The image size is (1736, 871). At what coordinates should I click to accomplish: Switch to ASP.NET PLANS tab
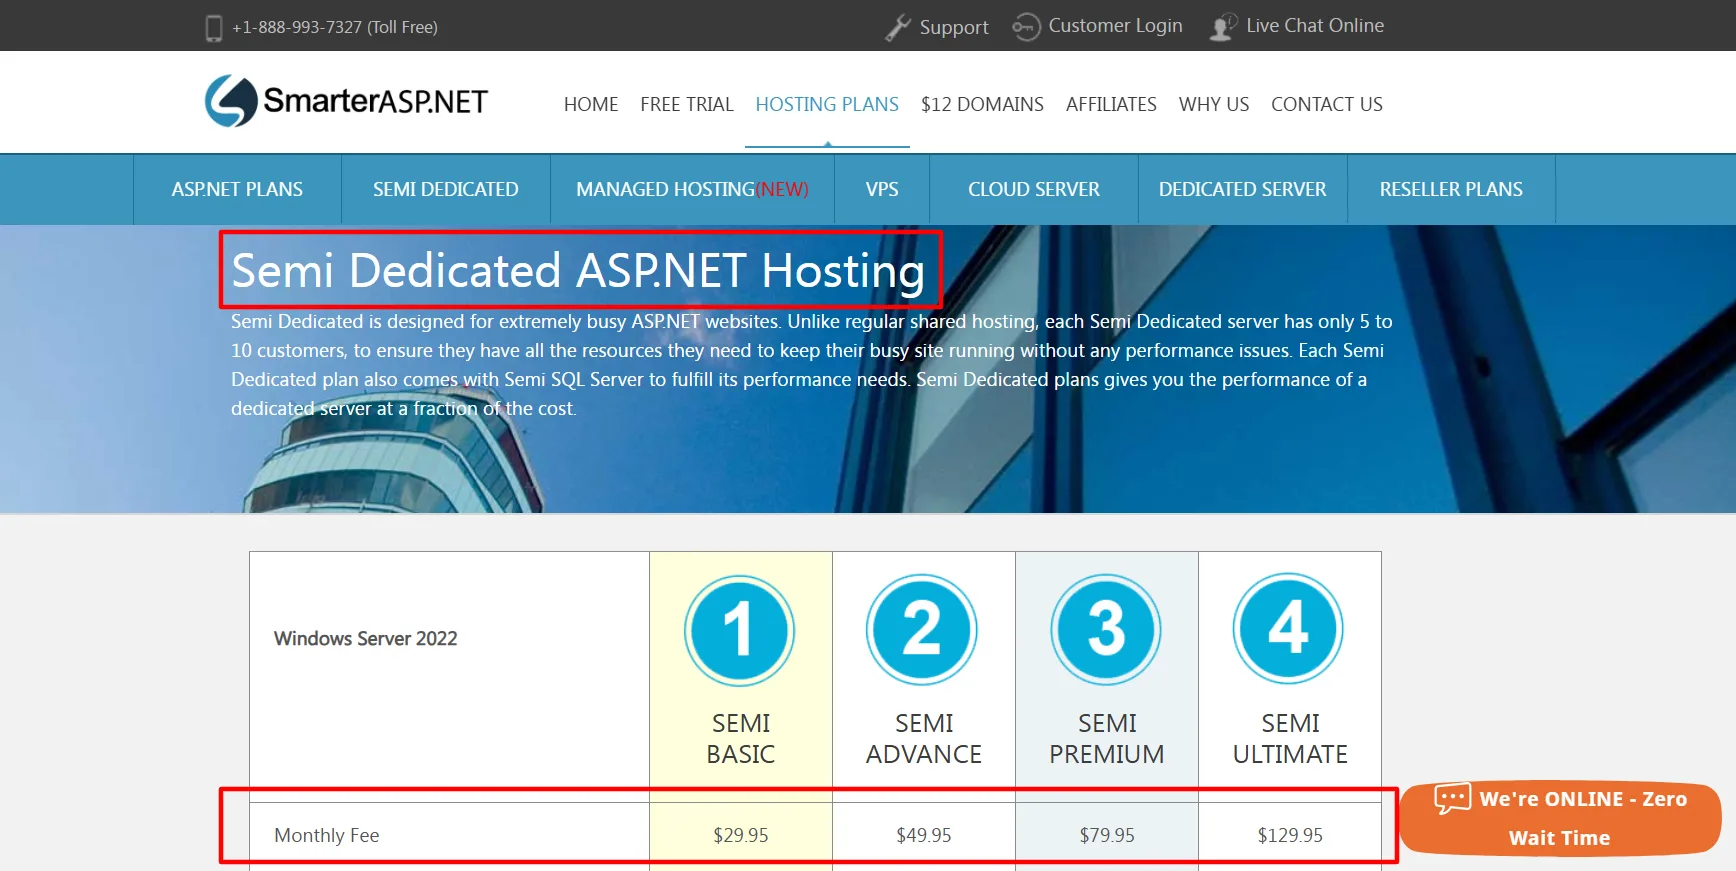point(237,189)
